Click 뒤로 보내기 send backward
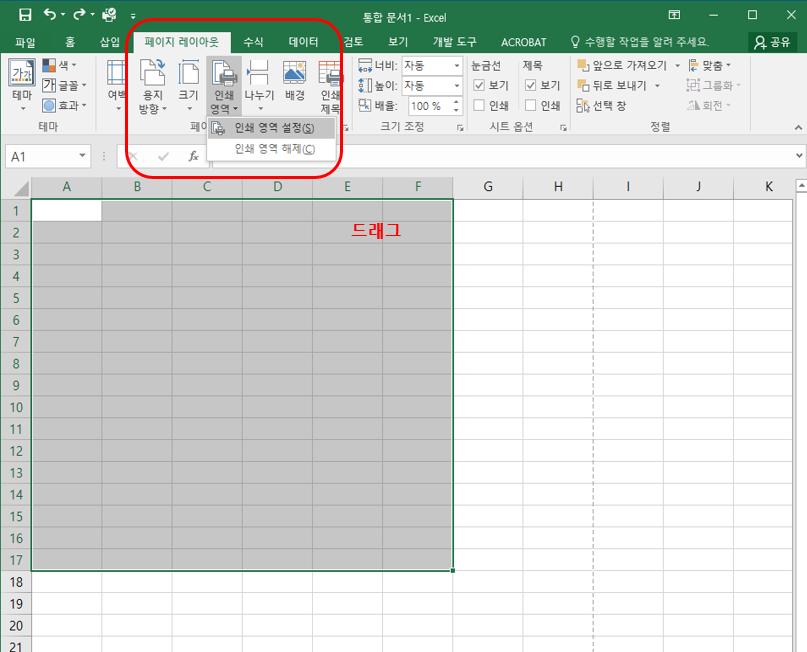Viewport: 807px width, 652px height. [x=611, y=85]
